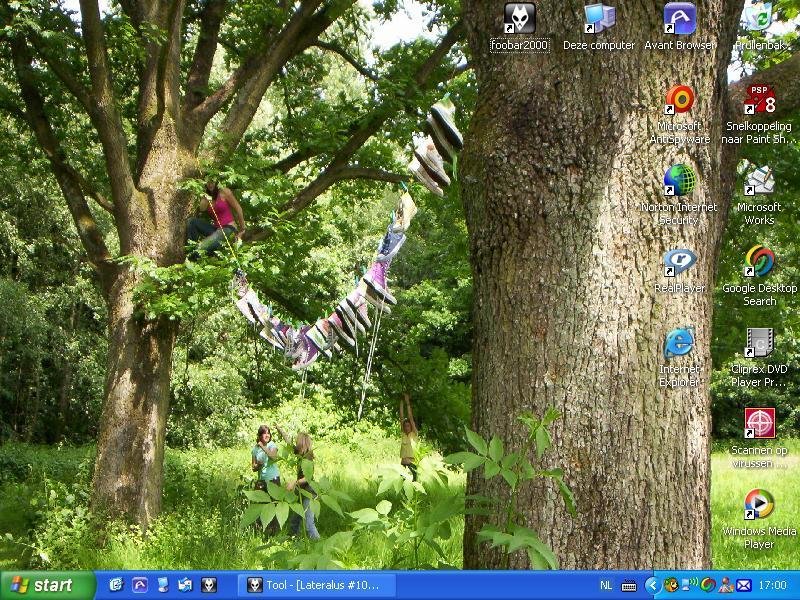
Task: Launch foobar2000 from quick launch bar
Action: 209,585
